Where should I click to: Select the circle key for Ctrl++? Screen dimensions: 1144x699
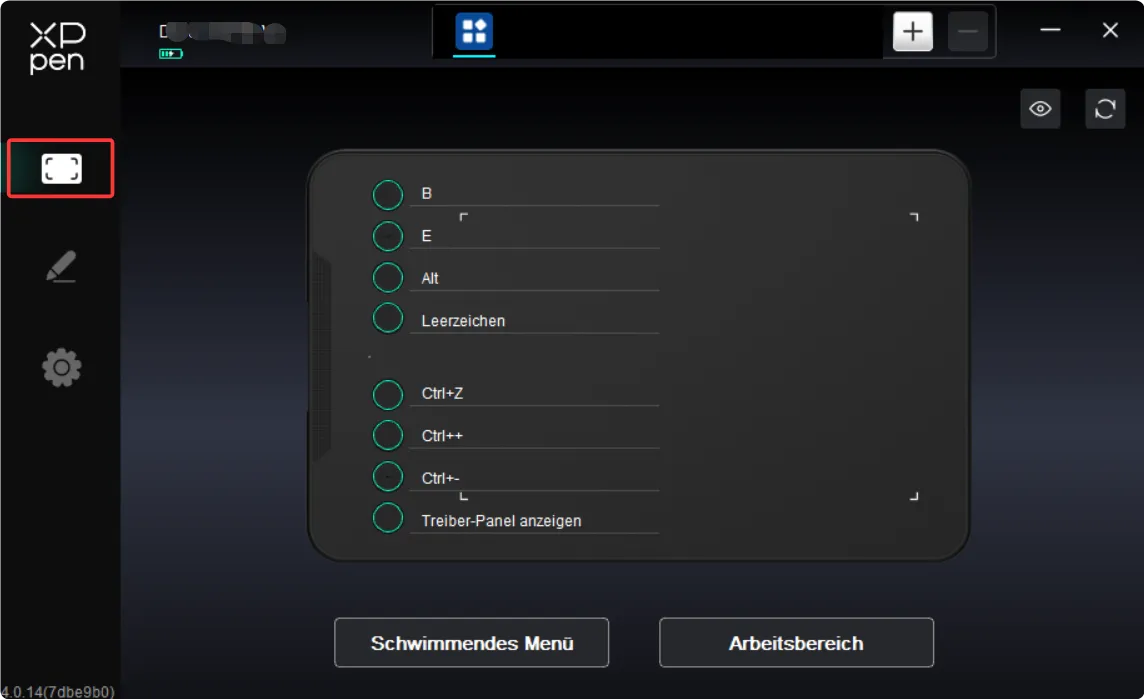(x=387, y=436)
